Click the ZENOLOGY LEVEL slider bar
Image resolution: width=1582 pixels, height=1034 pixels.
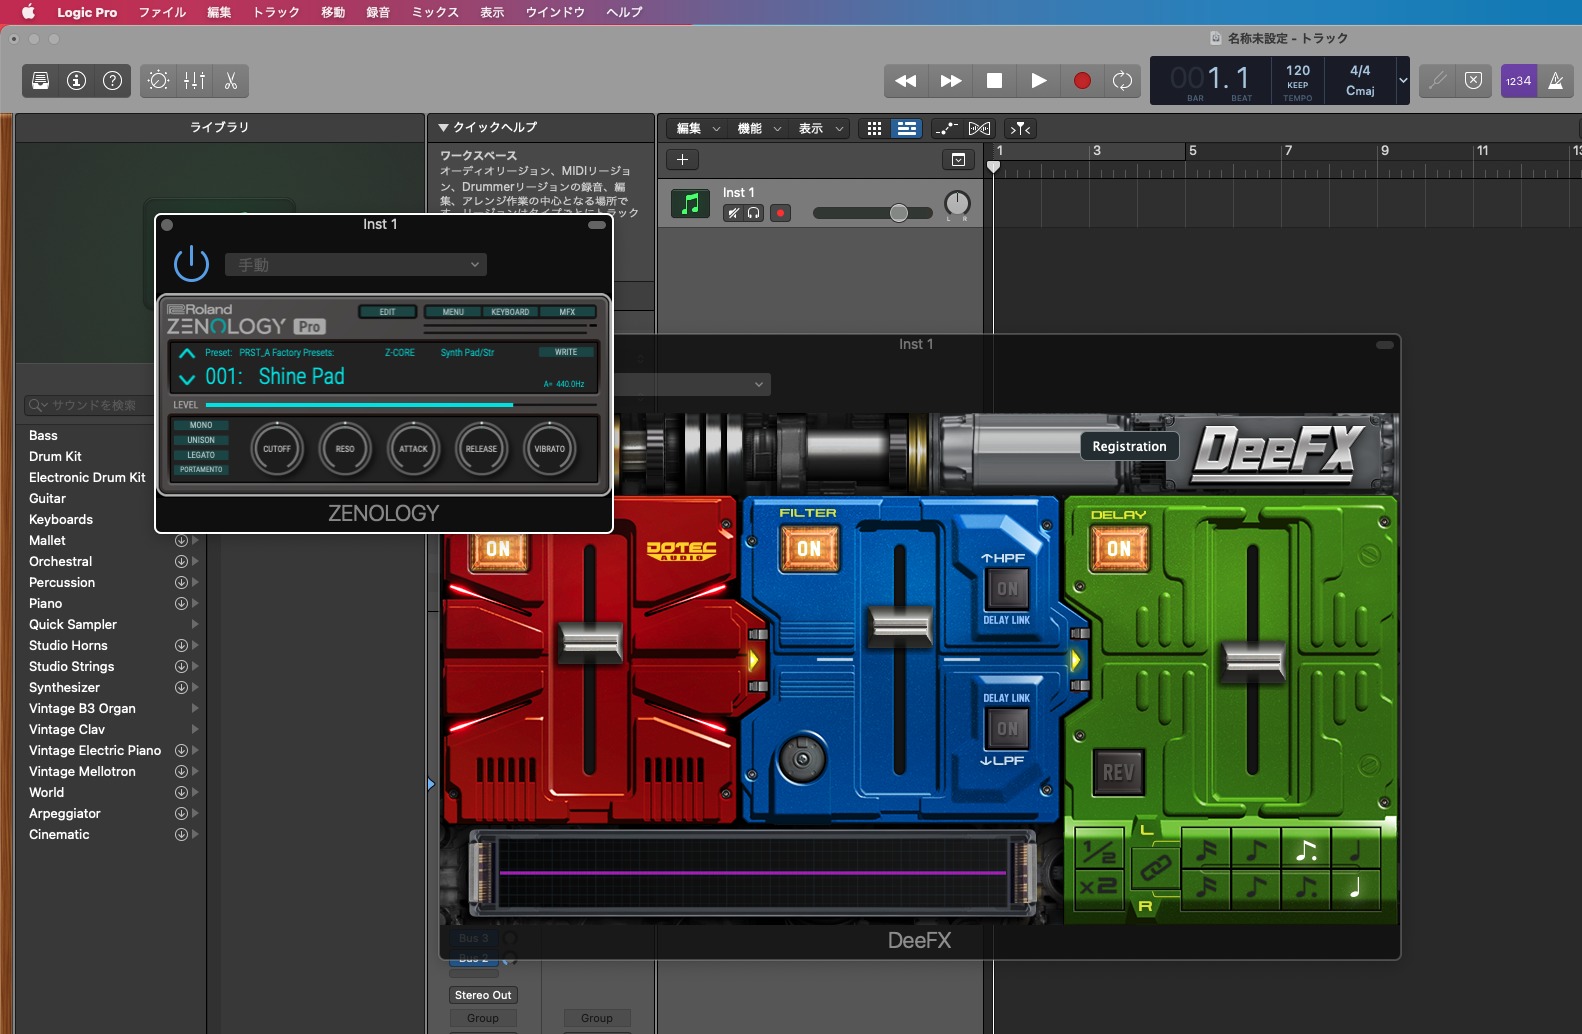tap(400, 405)
